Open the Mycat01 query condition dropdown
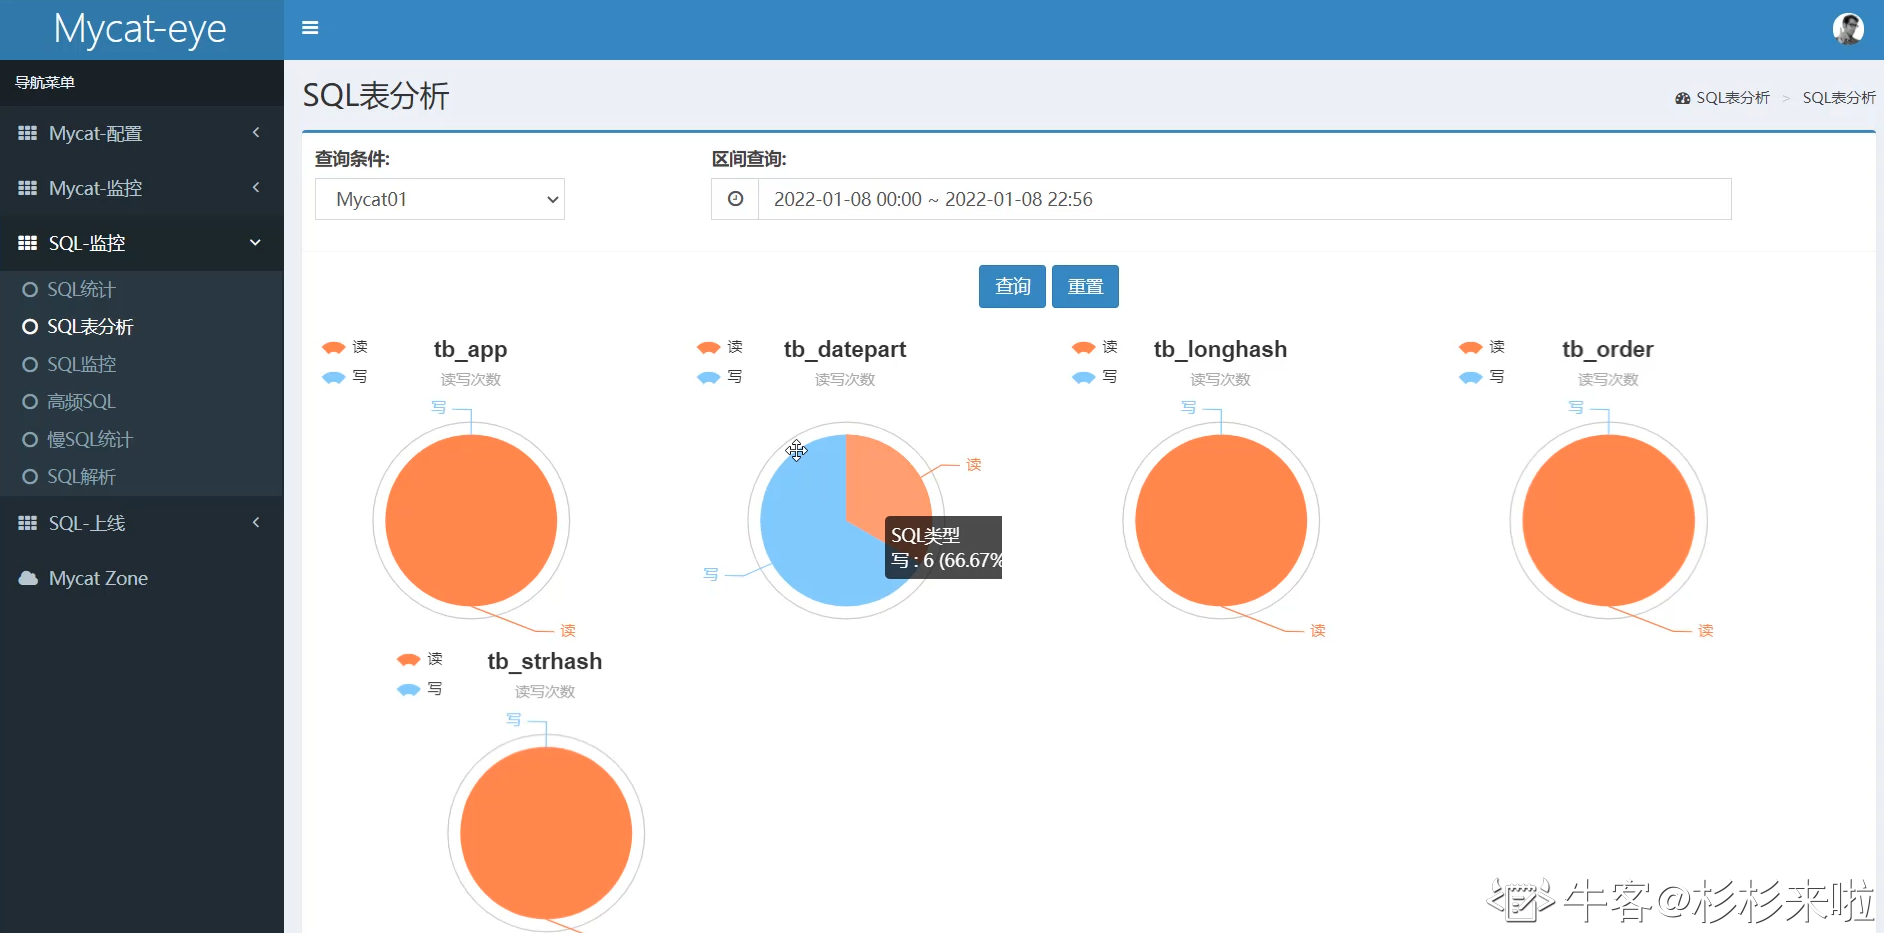Screen dimensions: 1884x933 click(x=440, y=199)
